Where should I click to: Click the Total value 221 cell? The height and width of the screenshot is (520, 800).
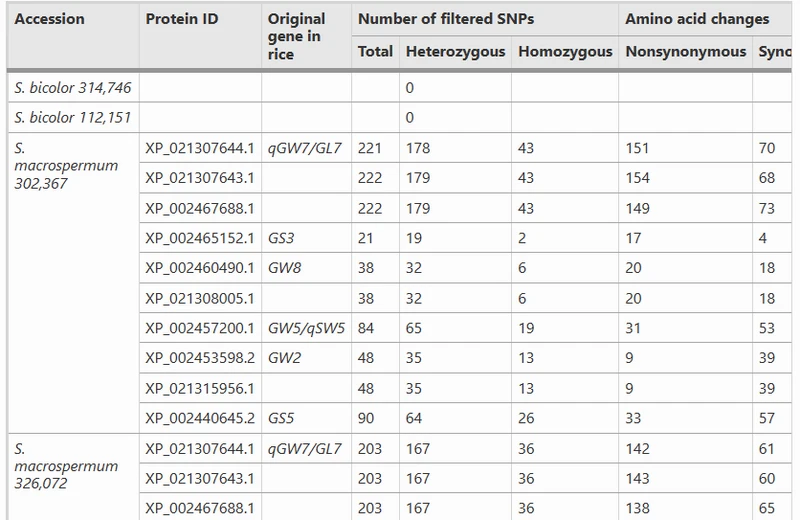click(371, 148)
